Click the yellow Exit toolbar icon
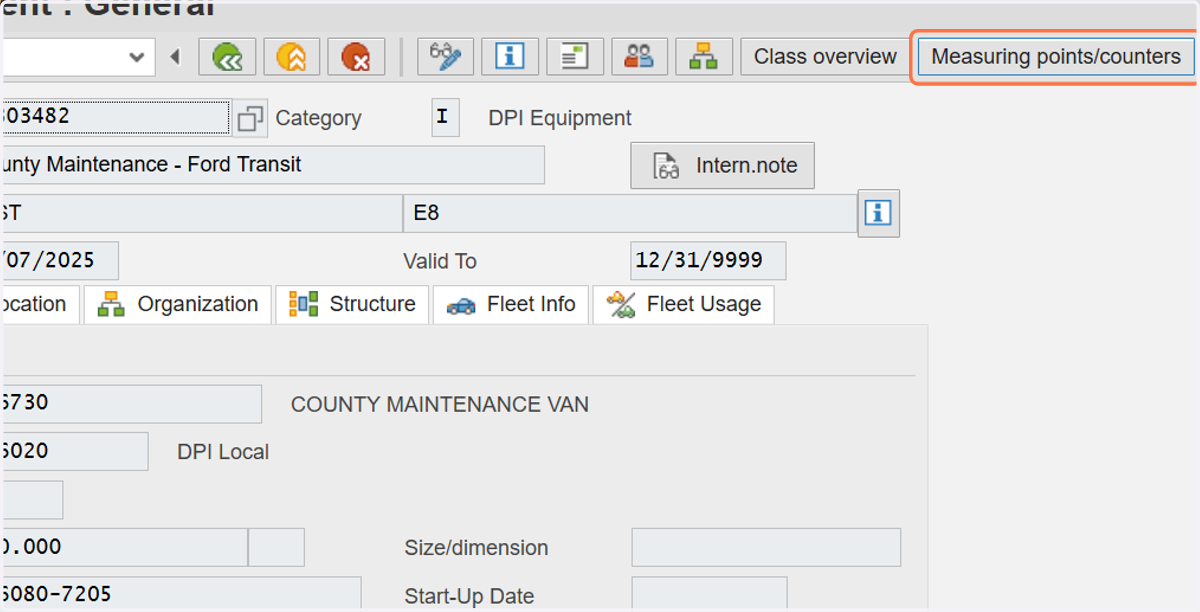Viewport: 1200px width, 612px height. point(291,57)
